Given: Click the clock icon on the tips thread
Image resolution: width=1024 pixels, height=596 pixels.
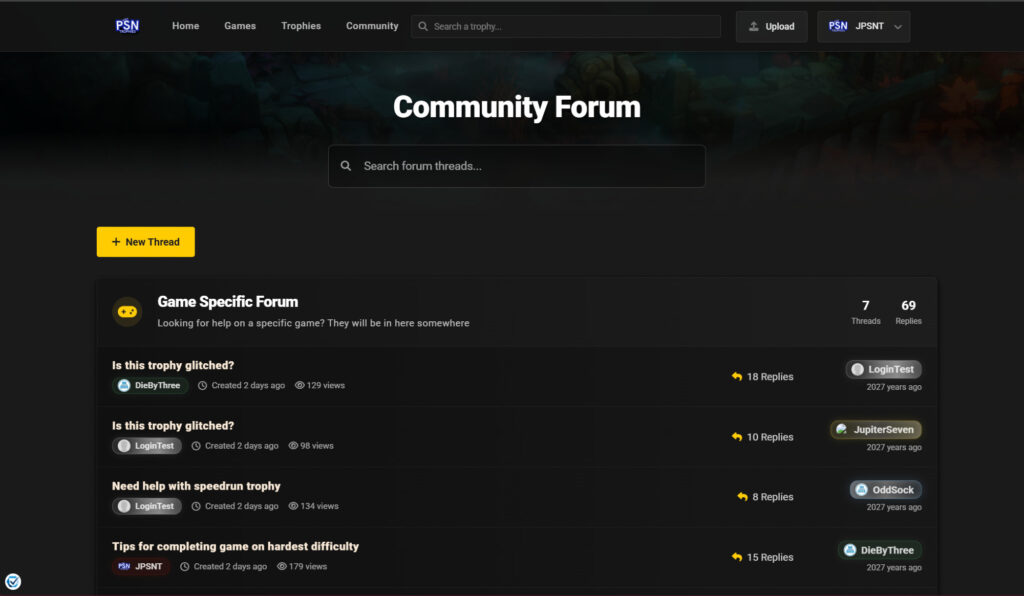Looking at the screenshot, I should [x=185, y=567].
